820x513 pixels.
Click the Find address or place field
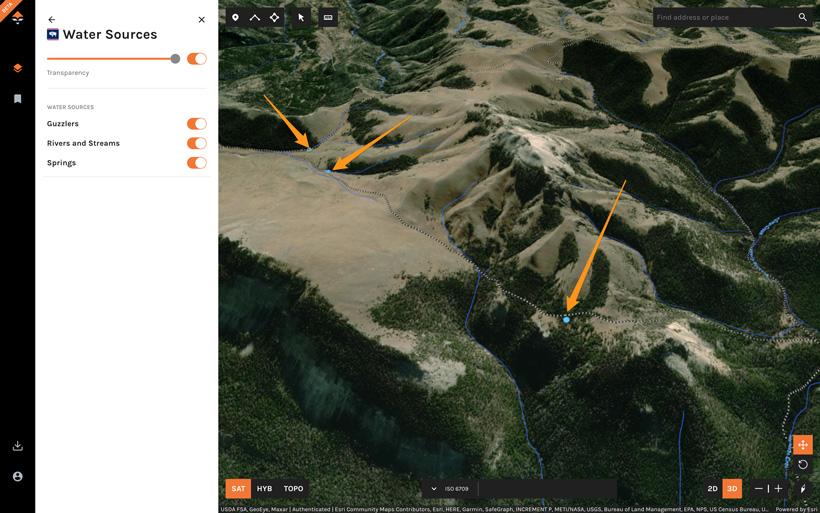click(724, 17)
